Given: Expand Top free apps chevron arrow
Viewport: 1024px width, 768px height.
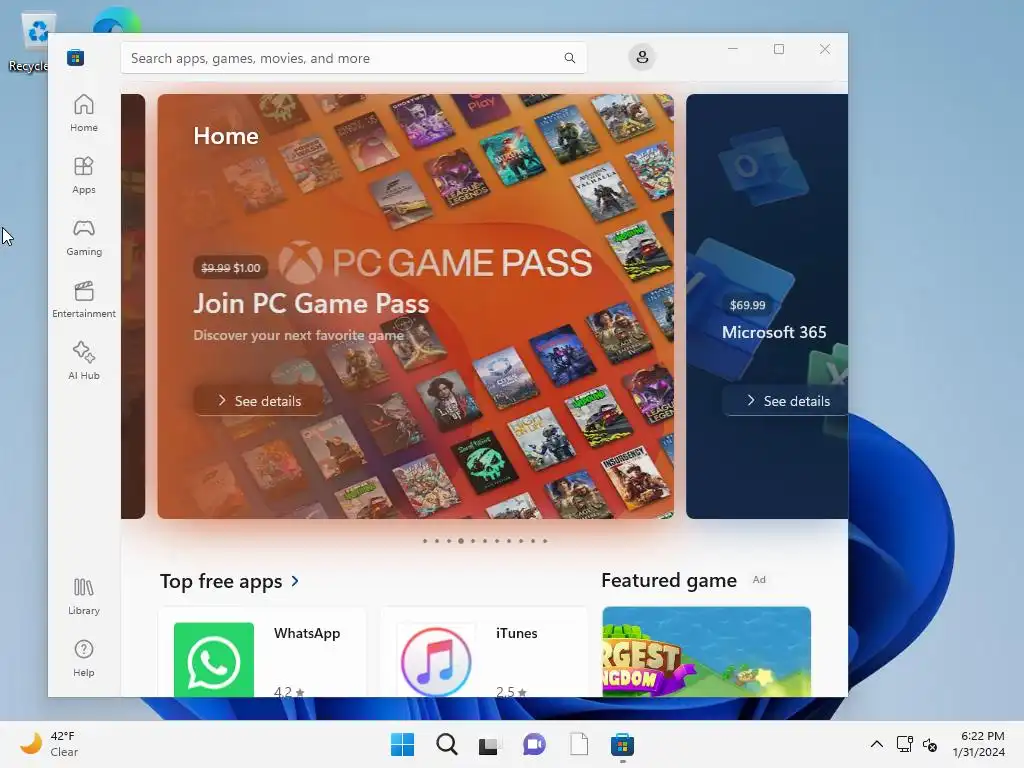Looking at the screenshot, I should pyautogui.click(x=295, y=581).
